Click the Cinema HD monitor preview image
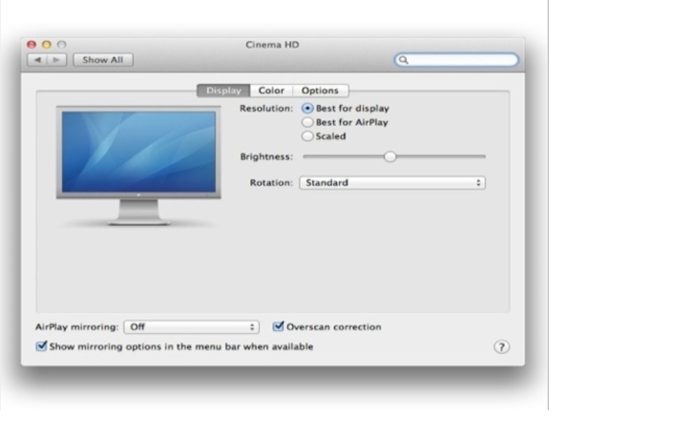This screenshot has width=700, height=438. tap(138, 166)
